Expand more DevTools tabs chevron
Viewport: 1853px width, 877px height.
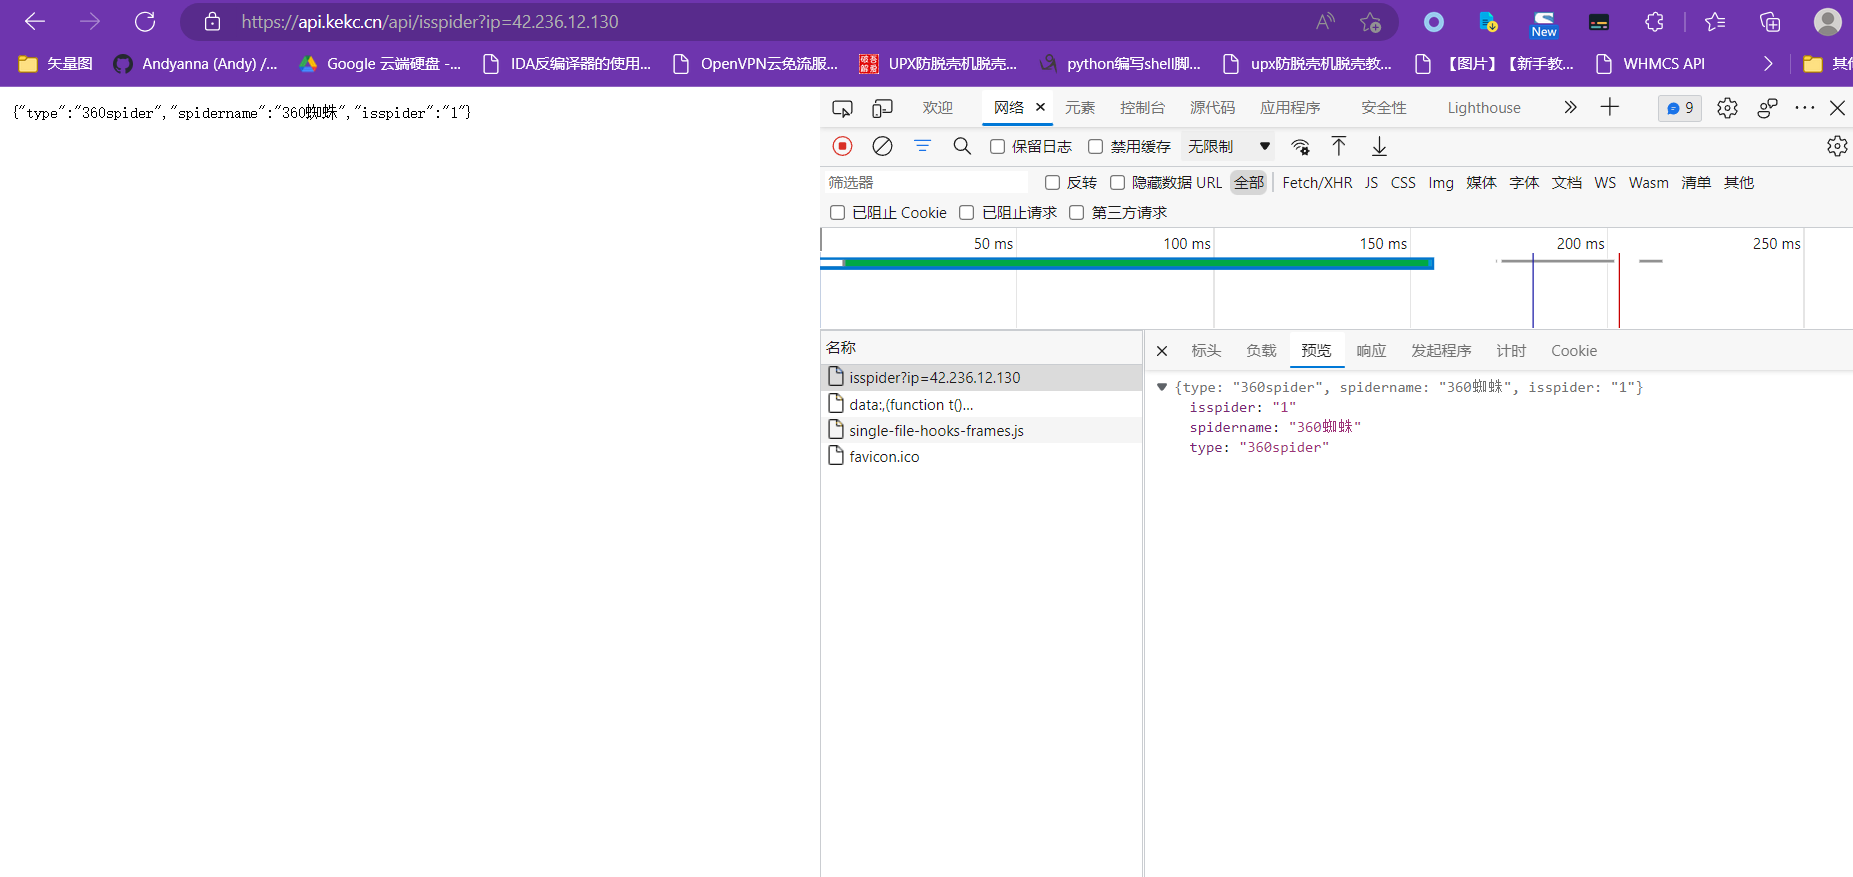[1570, 107]
